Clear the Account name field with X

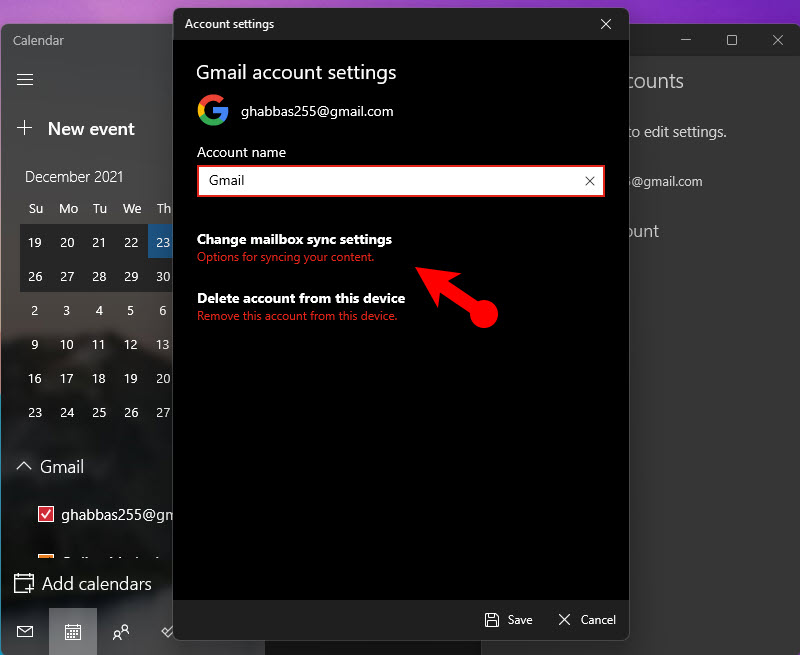point(590,181)
